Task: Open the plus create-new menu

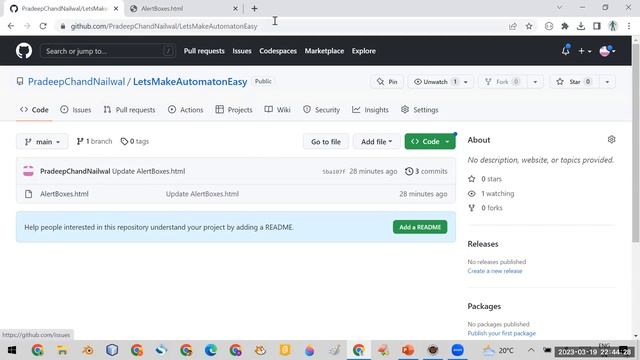Action: tap(585, 51)
